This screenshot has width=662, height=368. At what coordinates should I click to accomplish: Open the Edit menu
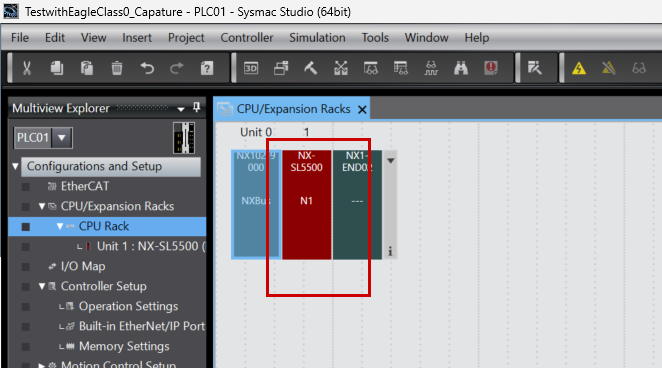click(55, 38)
